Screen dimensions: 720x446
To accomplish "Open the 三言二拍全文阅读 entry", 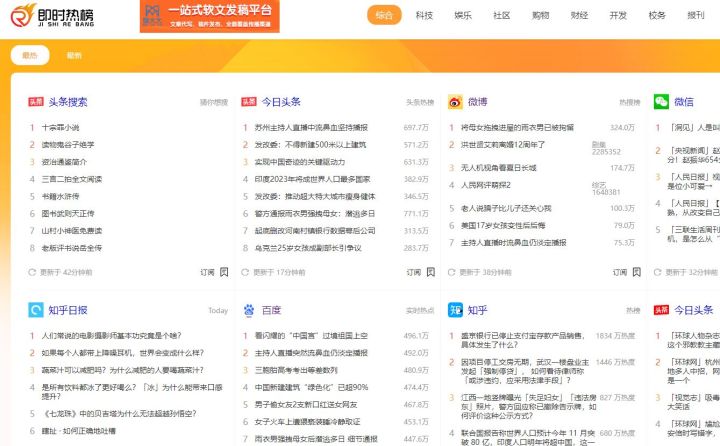I will pos(72,179).
